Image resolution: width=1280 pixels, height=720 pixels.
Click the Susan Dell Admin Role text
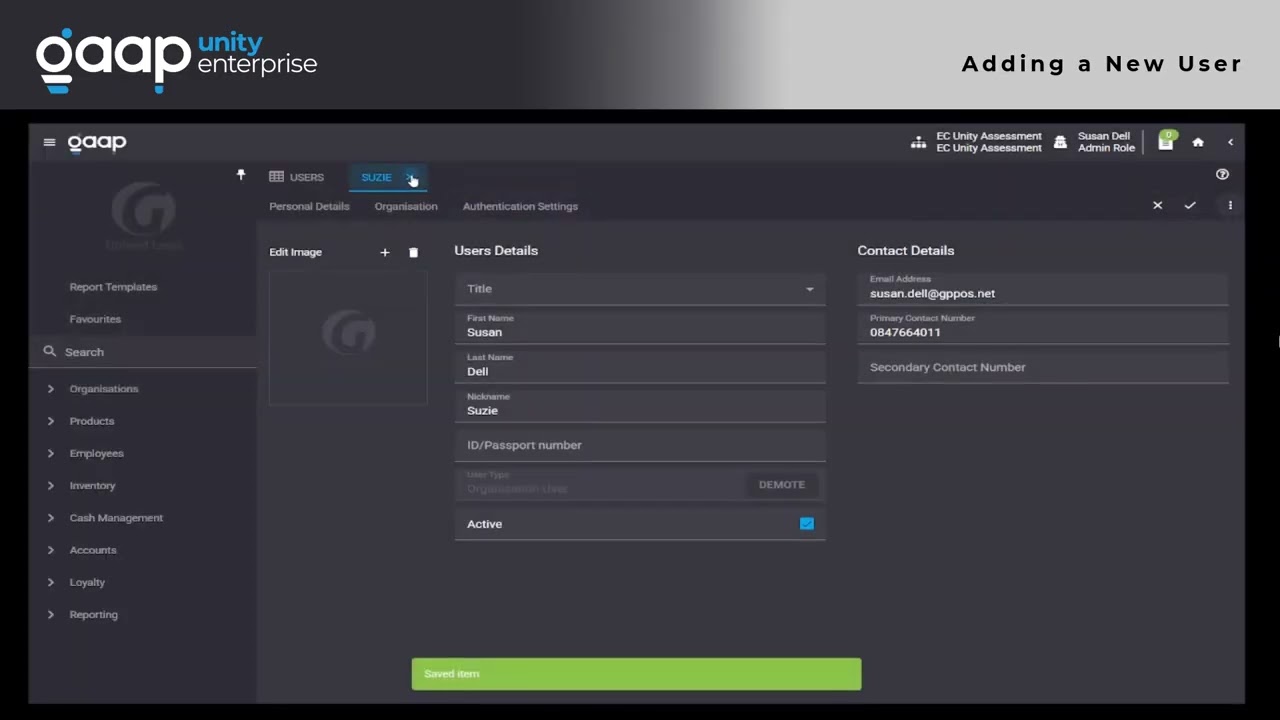point(1106,142)
